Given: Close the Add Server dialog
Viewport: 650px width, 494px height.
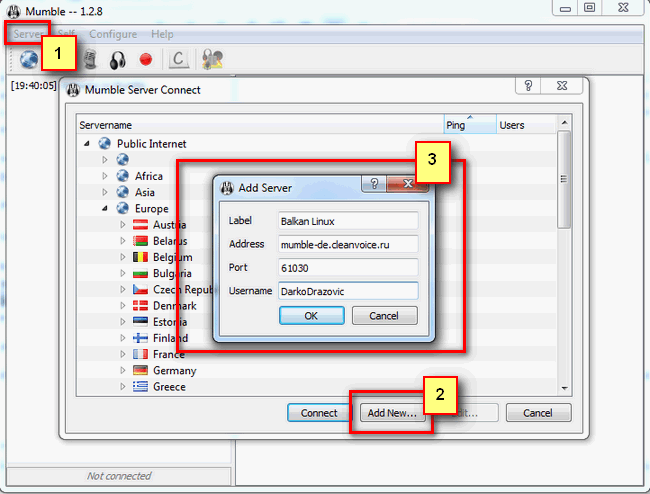Looking at the screenshot, I should [x=407, y=183].
